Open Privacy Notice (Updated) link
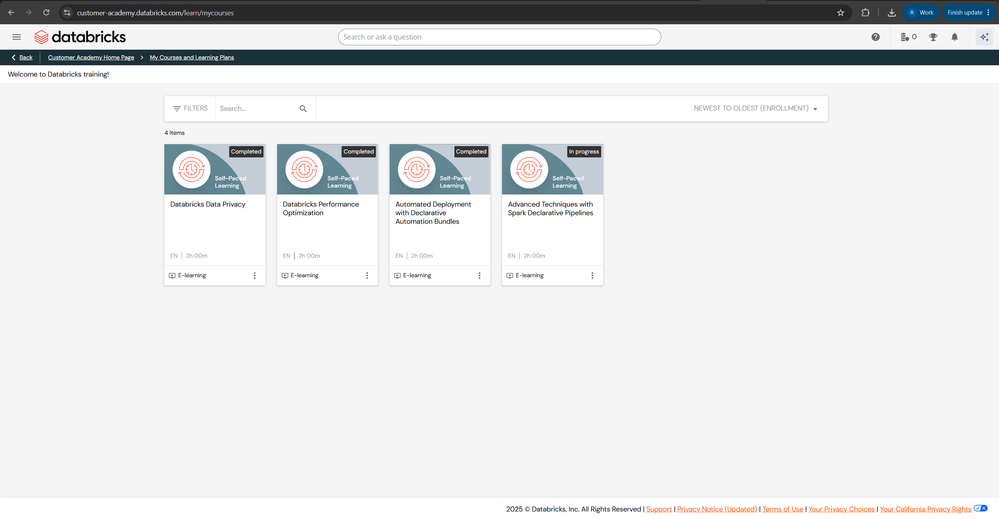This screenshot has height=519, width=999. click(717, 509)
